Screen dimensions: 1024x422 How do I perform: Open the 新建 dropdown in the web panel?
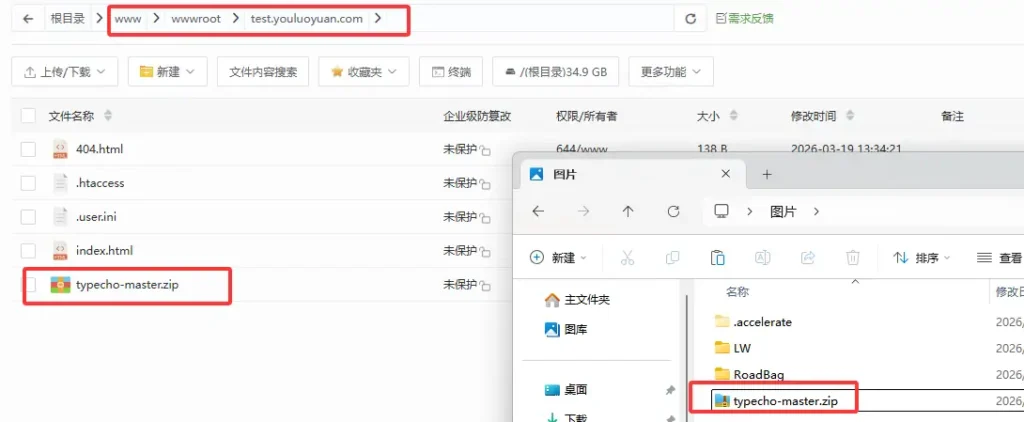tap(167, 72)
